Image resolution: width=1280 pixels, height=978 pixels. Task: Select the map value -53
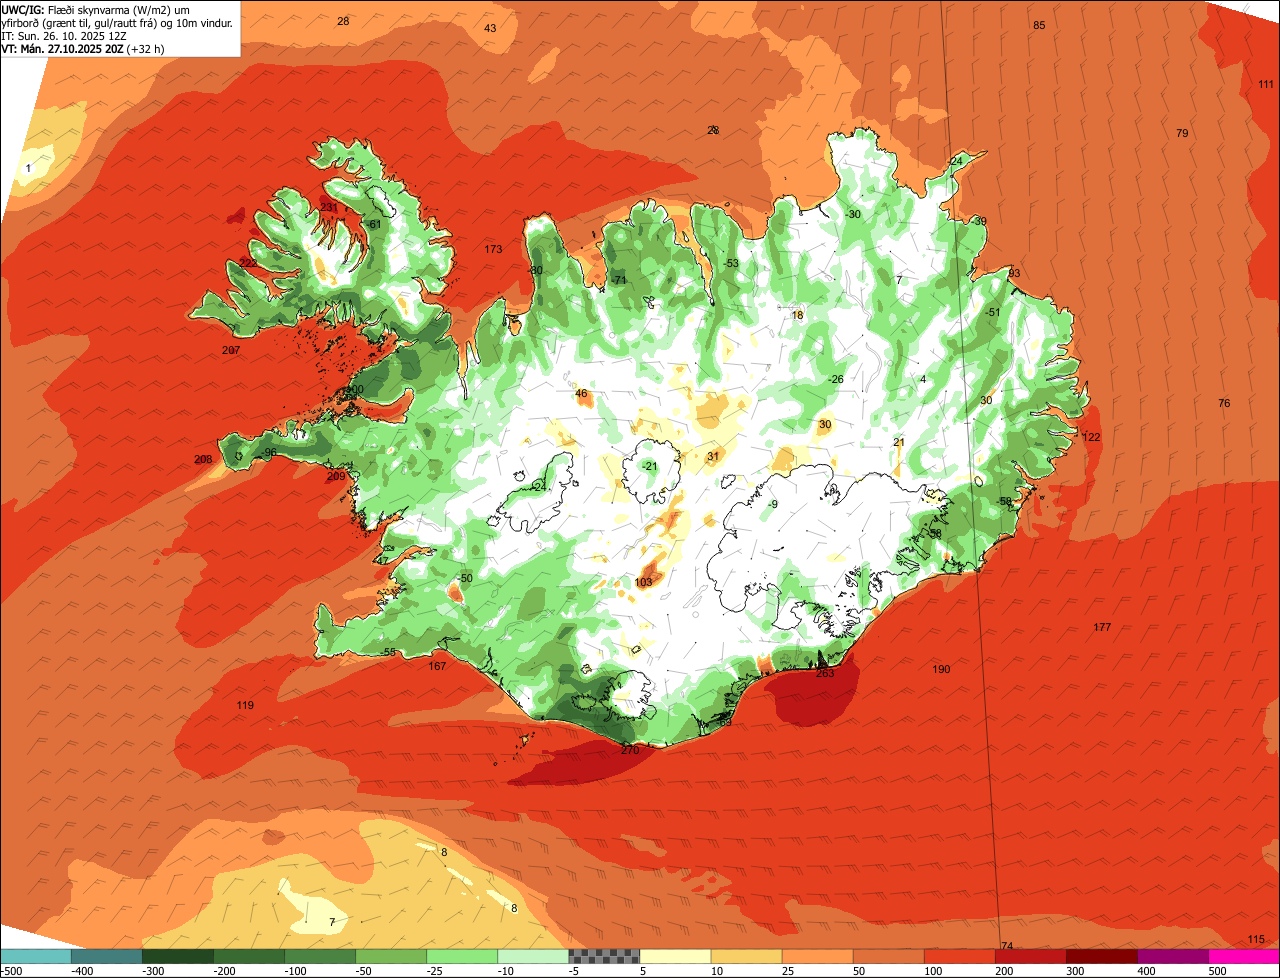732,263
